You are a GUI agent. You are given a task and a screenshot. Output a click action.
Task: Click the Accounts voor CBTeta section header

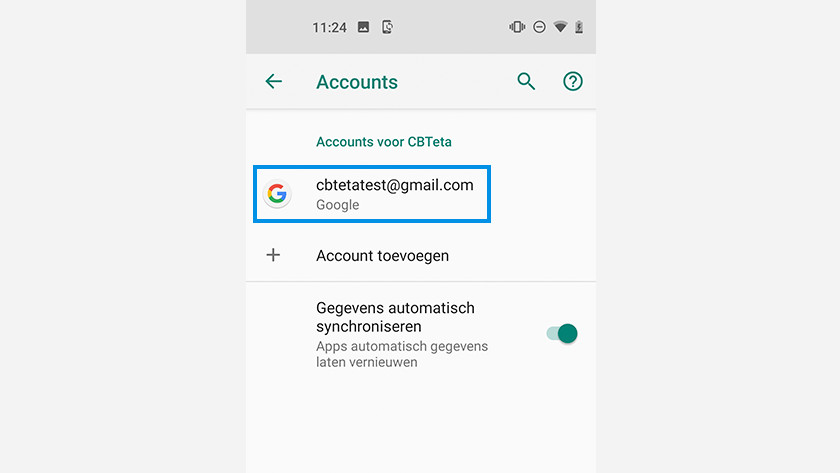coord(384,142)
